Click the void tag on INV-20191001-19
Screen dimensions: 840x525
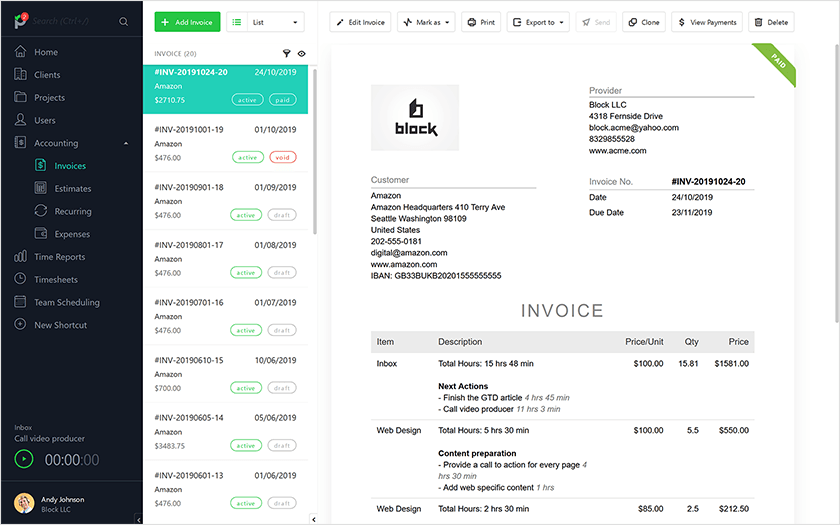tap(282, 158)
